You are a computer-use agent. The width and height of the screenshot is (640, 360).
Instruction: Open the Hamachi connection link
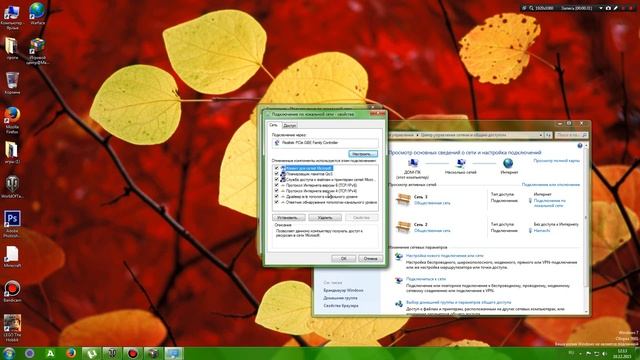[x=542, y=231]
